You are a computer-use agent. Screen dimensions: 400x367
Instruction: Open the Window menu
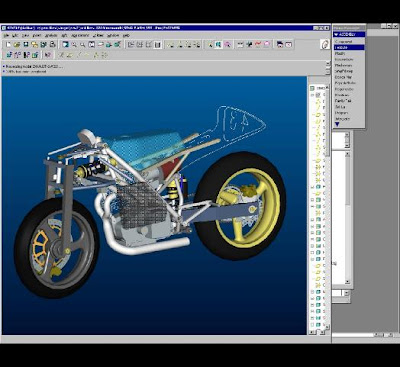tap(113, 35)
